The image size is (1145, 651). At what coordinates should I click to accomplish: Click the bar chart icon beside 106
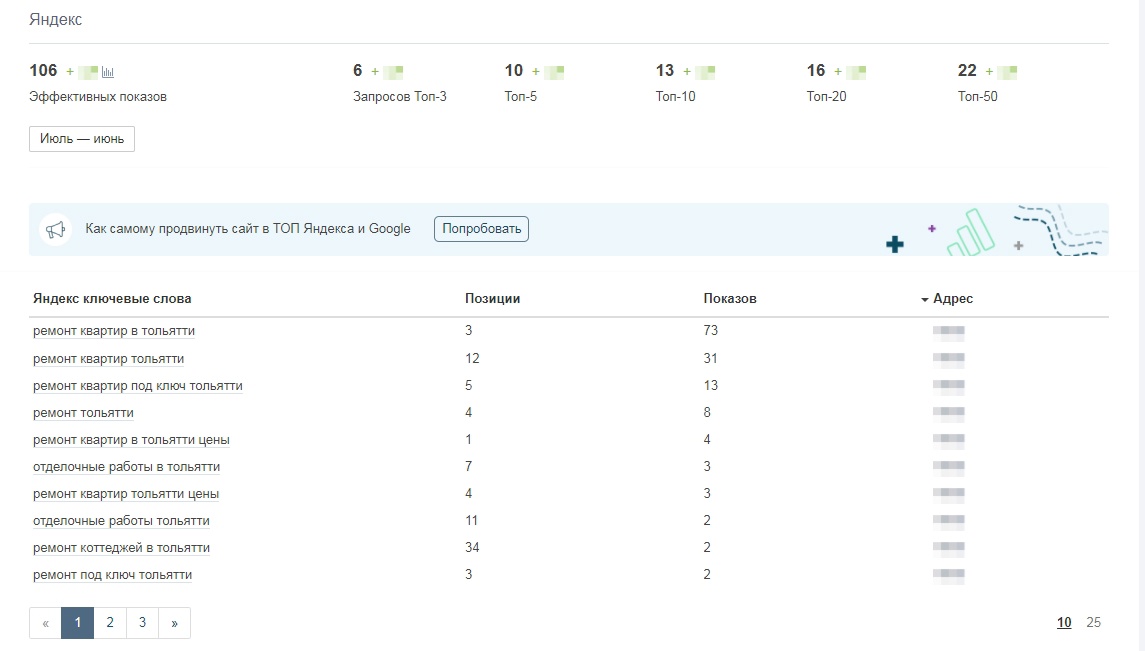108,72
